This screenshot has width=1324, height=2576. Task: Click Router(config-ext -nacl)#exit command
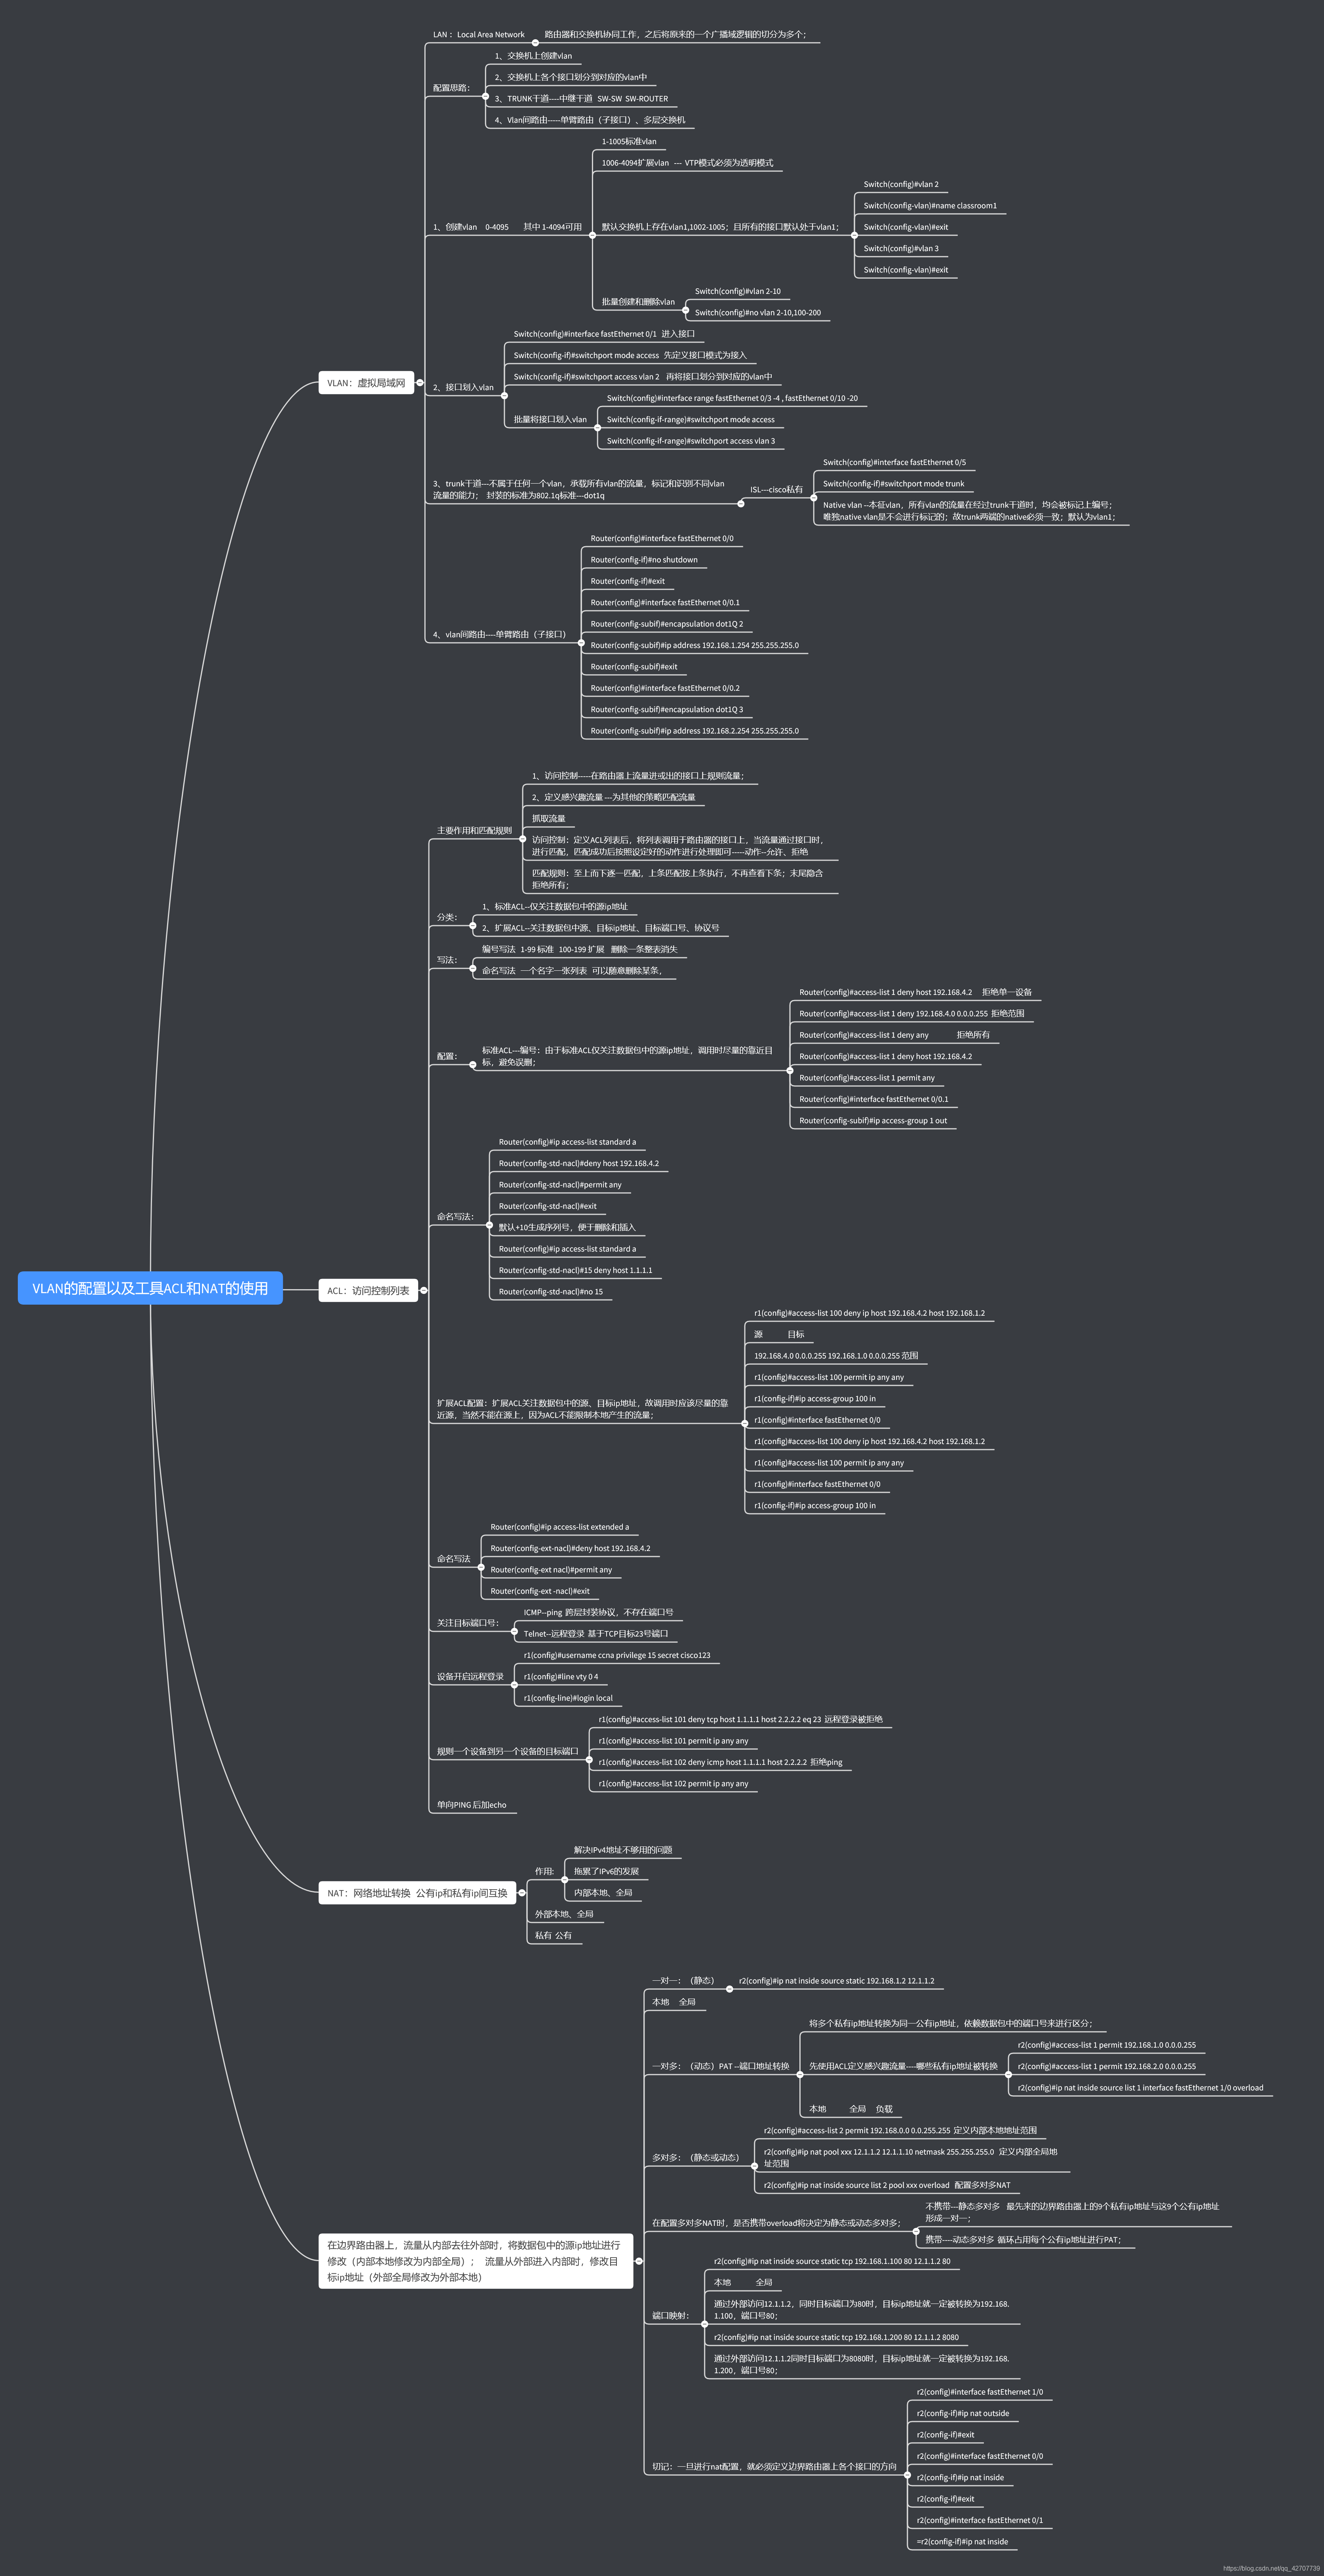pos(540,1591)
